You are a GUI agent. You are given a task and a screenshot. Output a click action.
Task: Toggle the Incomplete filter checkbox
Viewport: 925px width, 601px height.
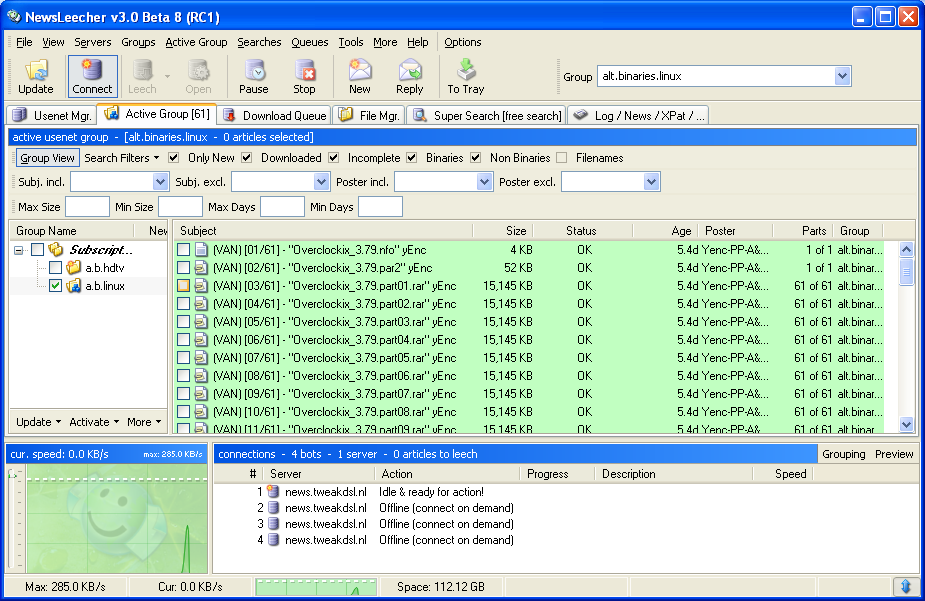[x=333, y=157]
